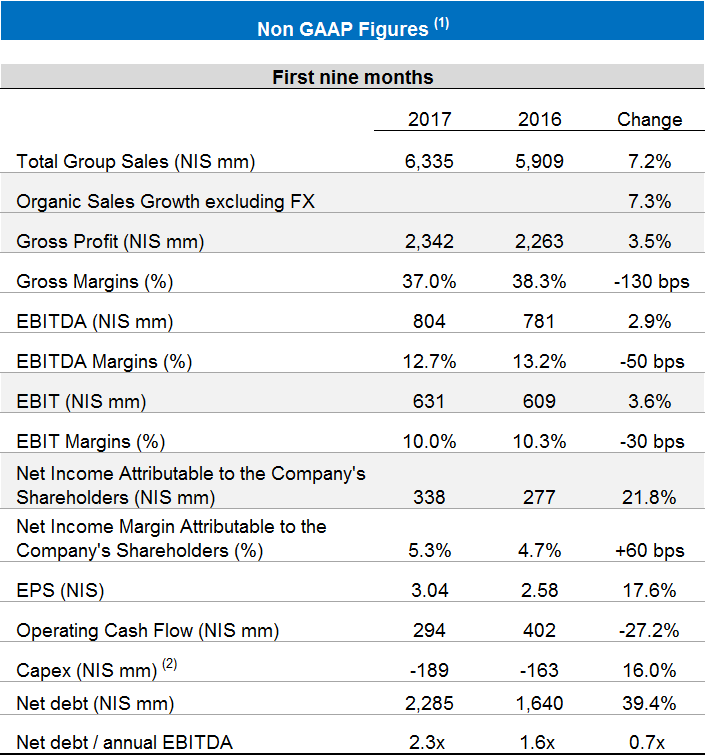Click the Net debt / annual EBITDA label

pyautogui.click(x=125, y=741)
